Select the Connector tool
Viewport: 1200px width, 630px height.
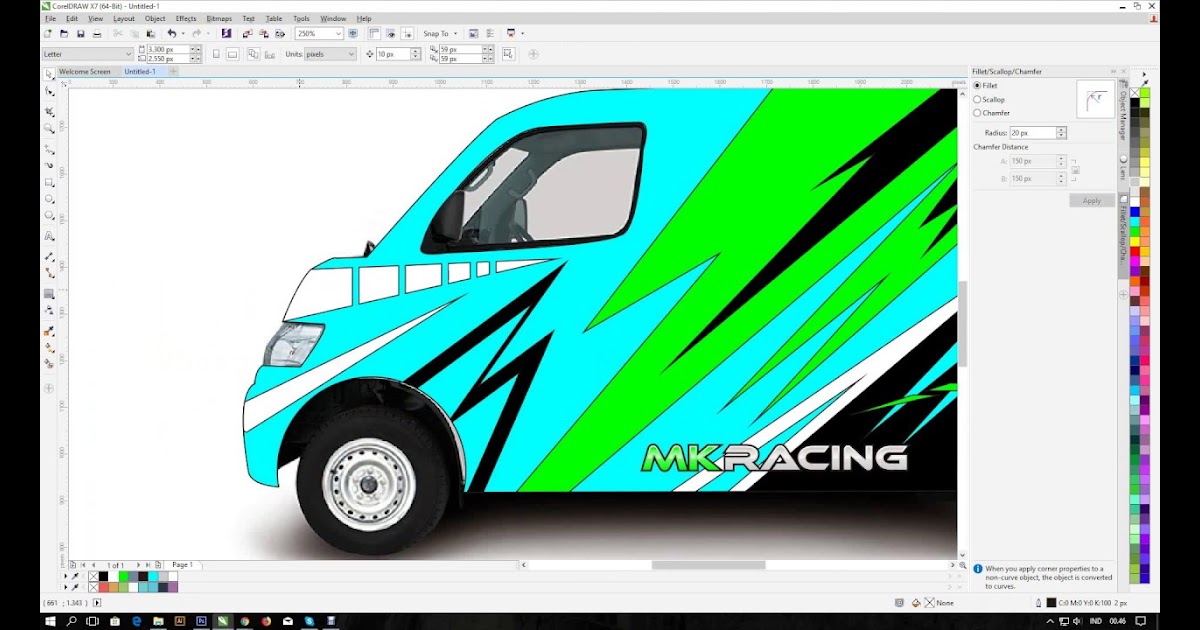49,272
